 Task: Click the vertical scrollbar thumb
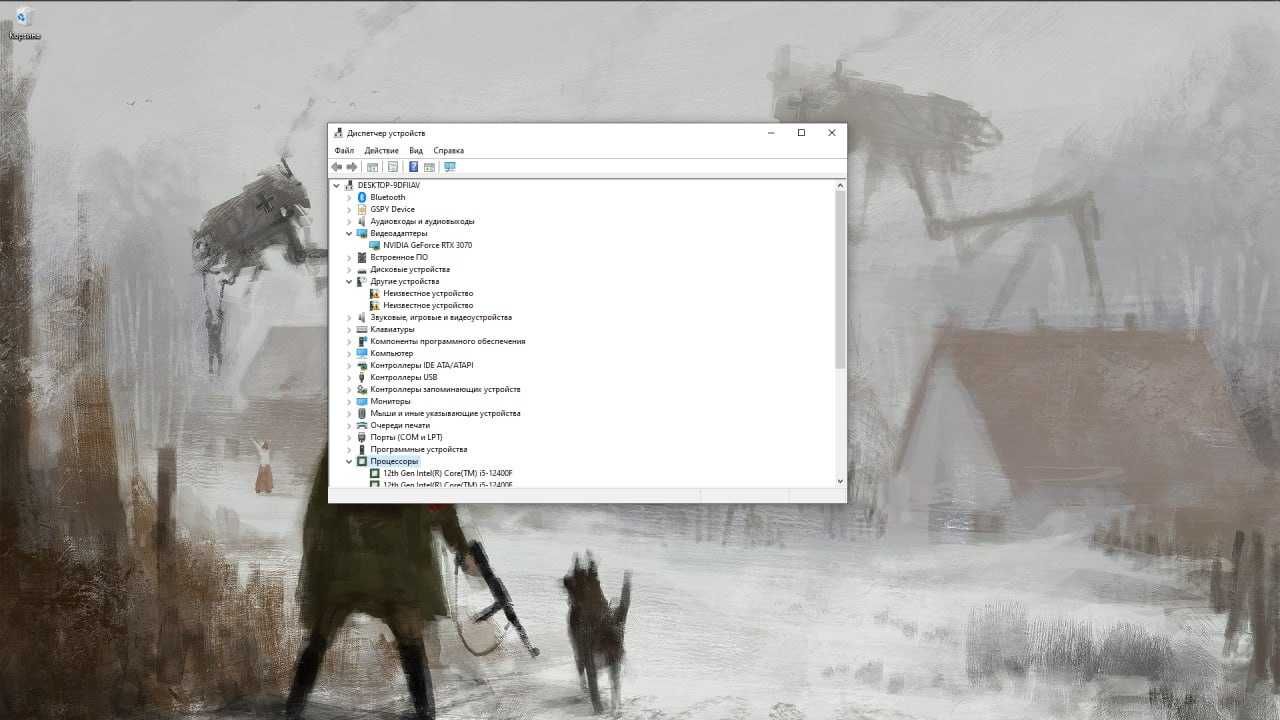(x=840, y=279)
